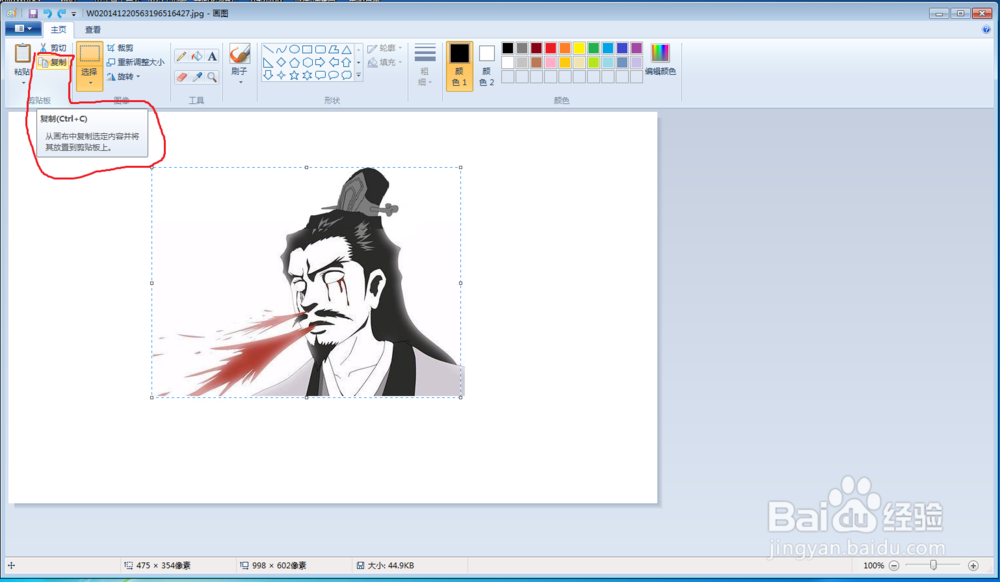Choose the Oval shape
This screenshot has height=582, width=1000.
click(x=294, y=49)
